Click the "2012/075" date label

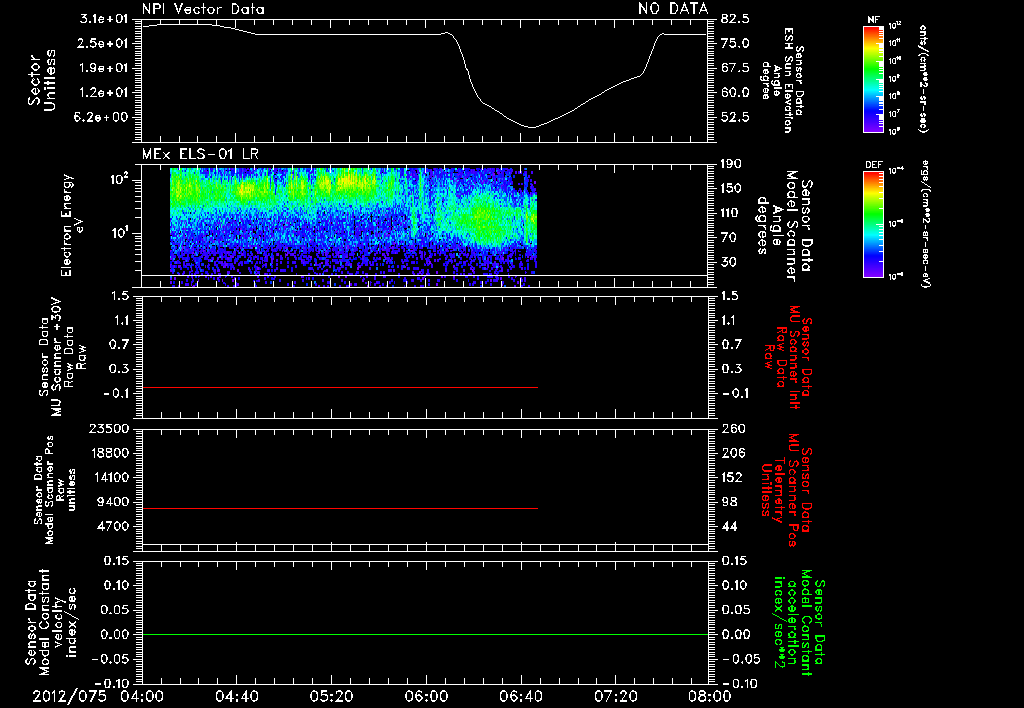69,696
